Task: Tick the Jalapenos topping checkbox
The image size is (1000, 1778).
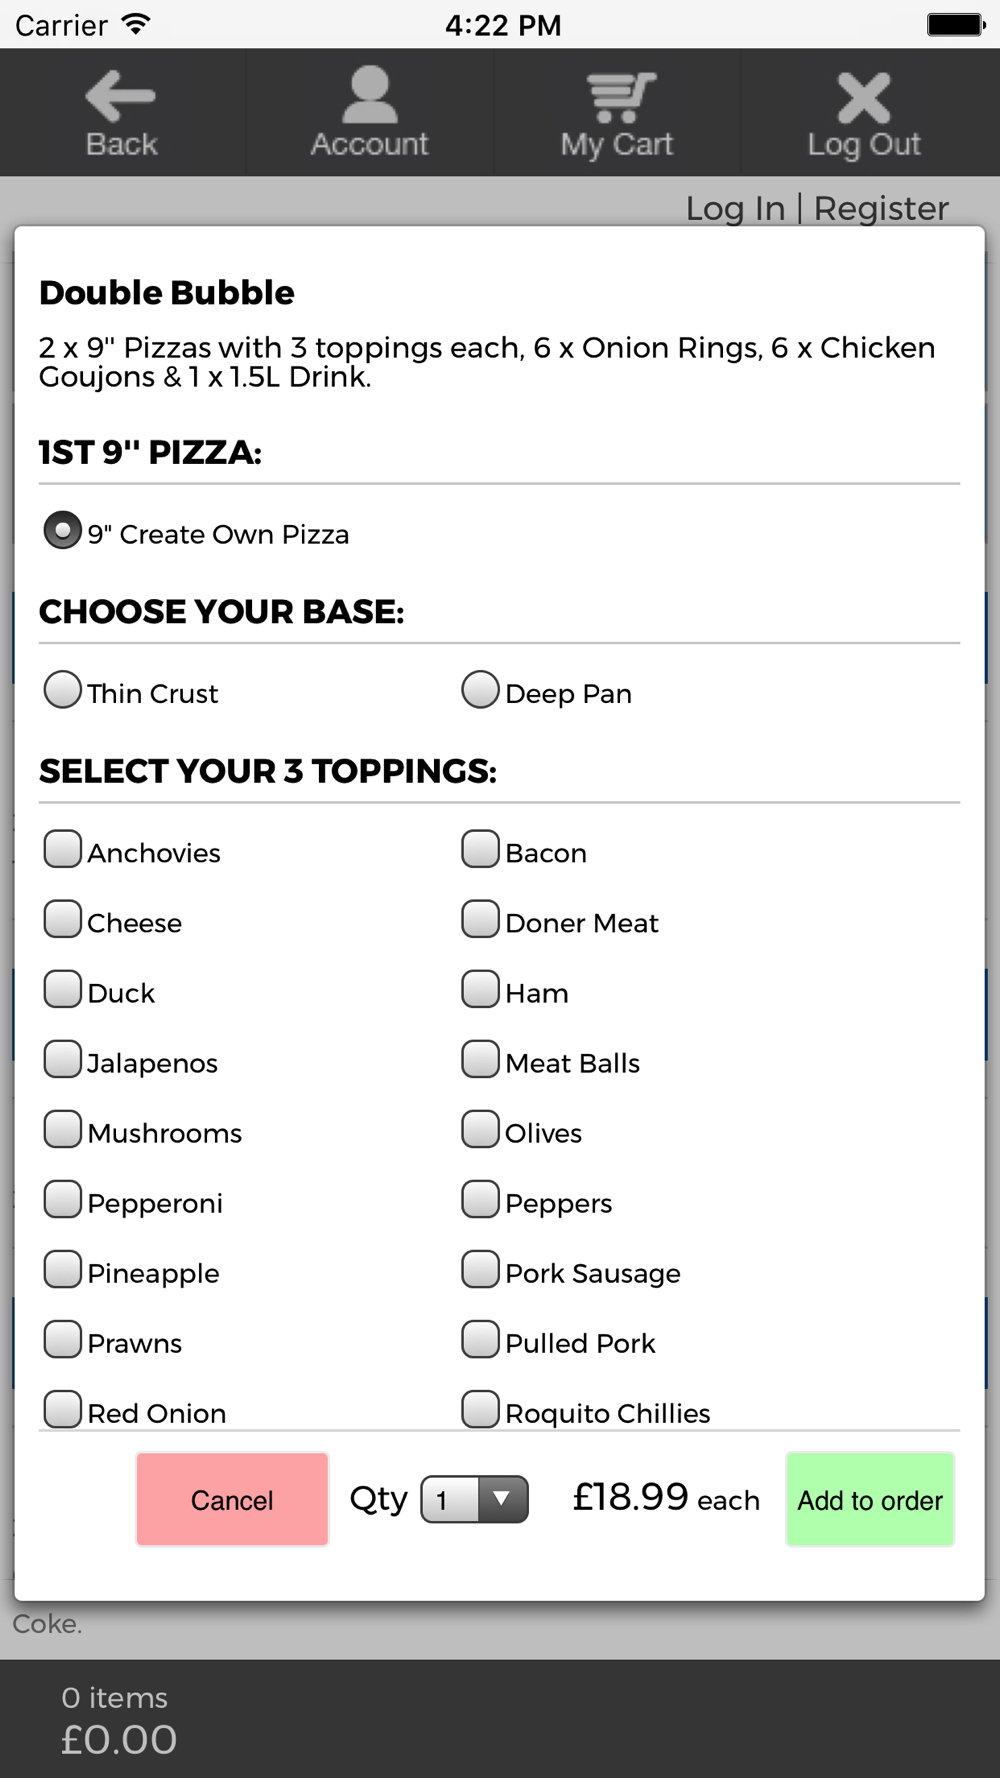Action: click(x=63, y=1059)
